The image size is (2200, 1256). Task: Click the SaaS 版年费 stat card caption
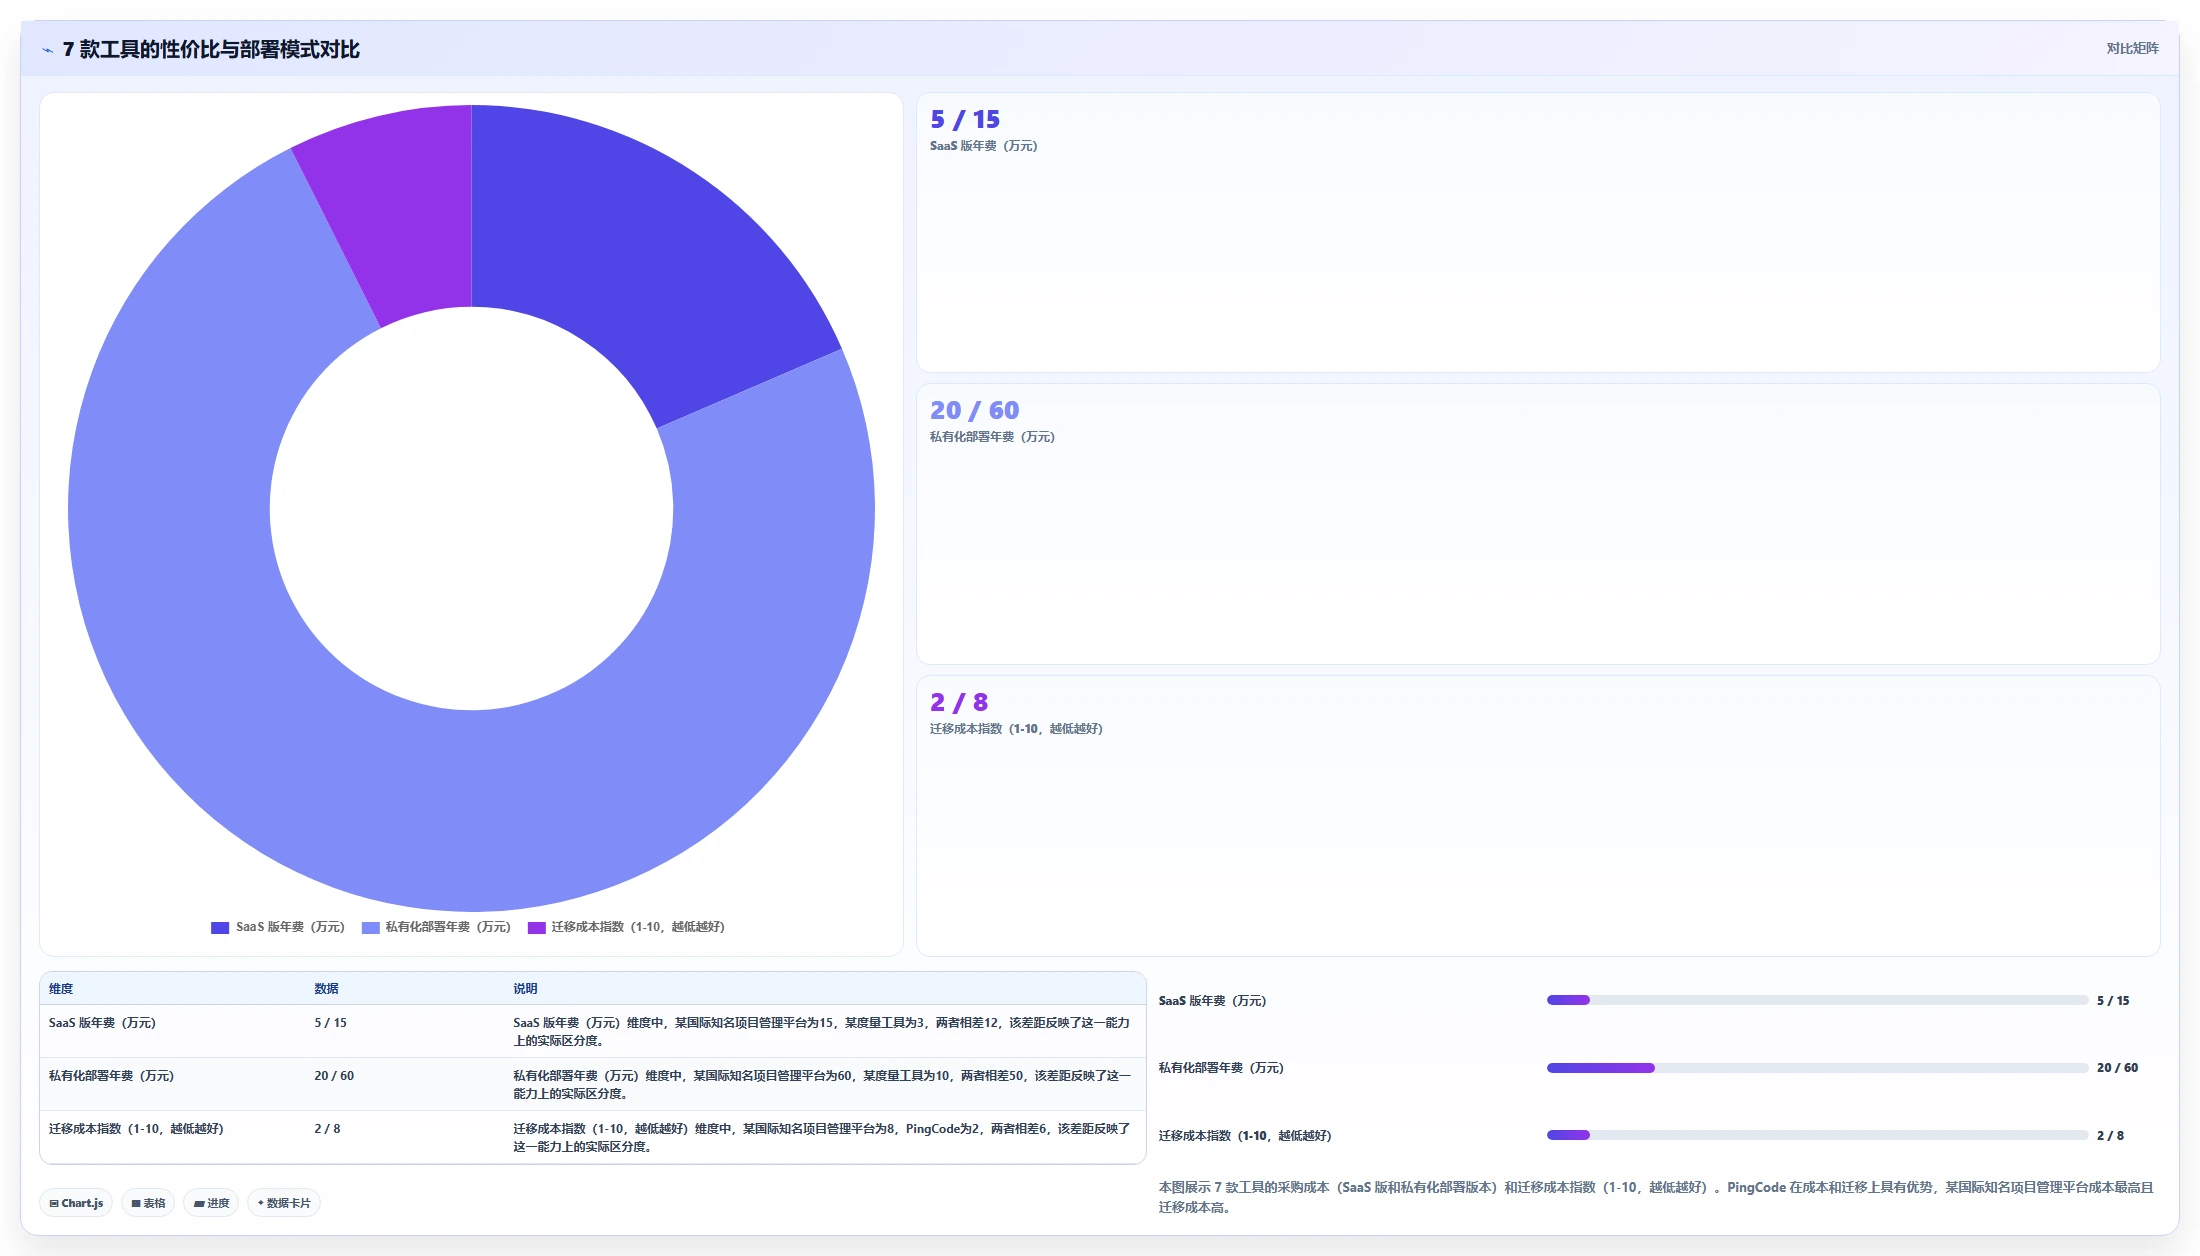[x=983, y=146]
